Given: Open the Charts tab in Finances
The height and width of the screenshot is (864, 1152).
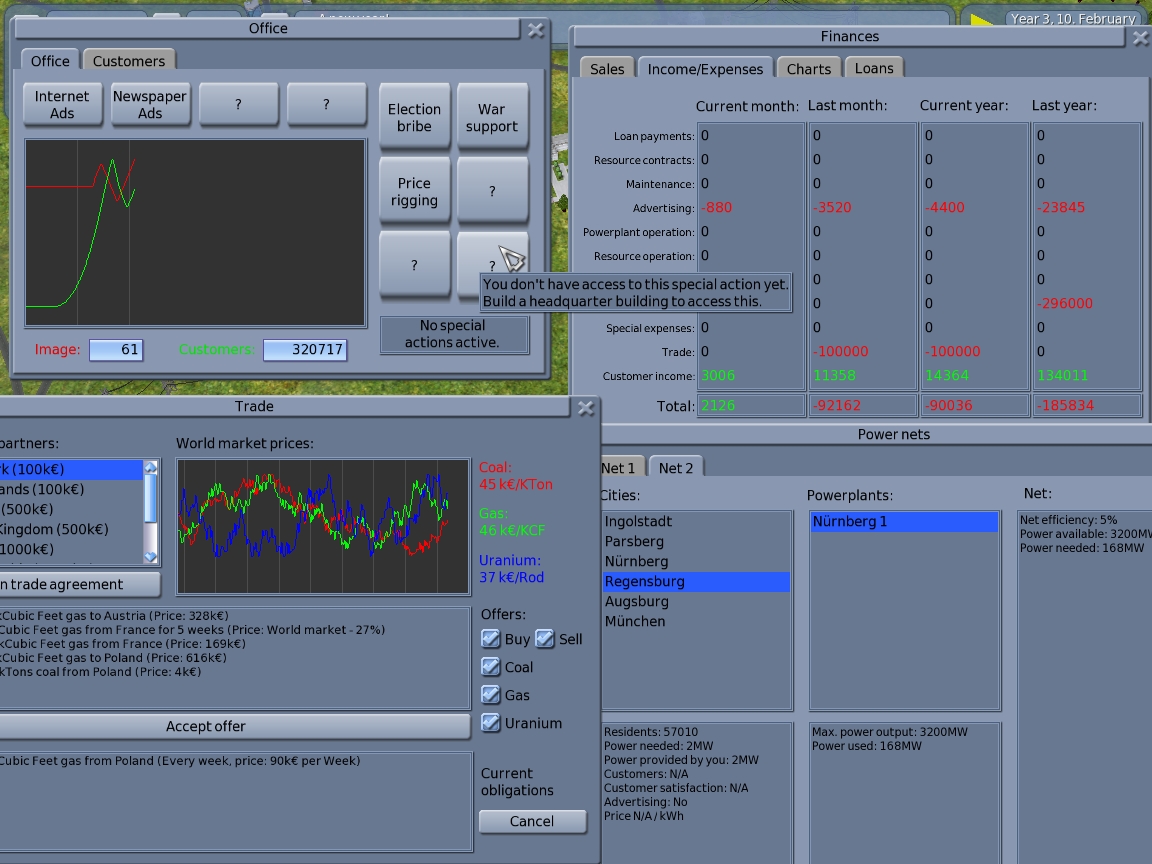Looking at the screenshot, I should (x=808, y=69).
